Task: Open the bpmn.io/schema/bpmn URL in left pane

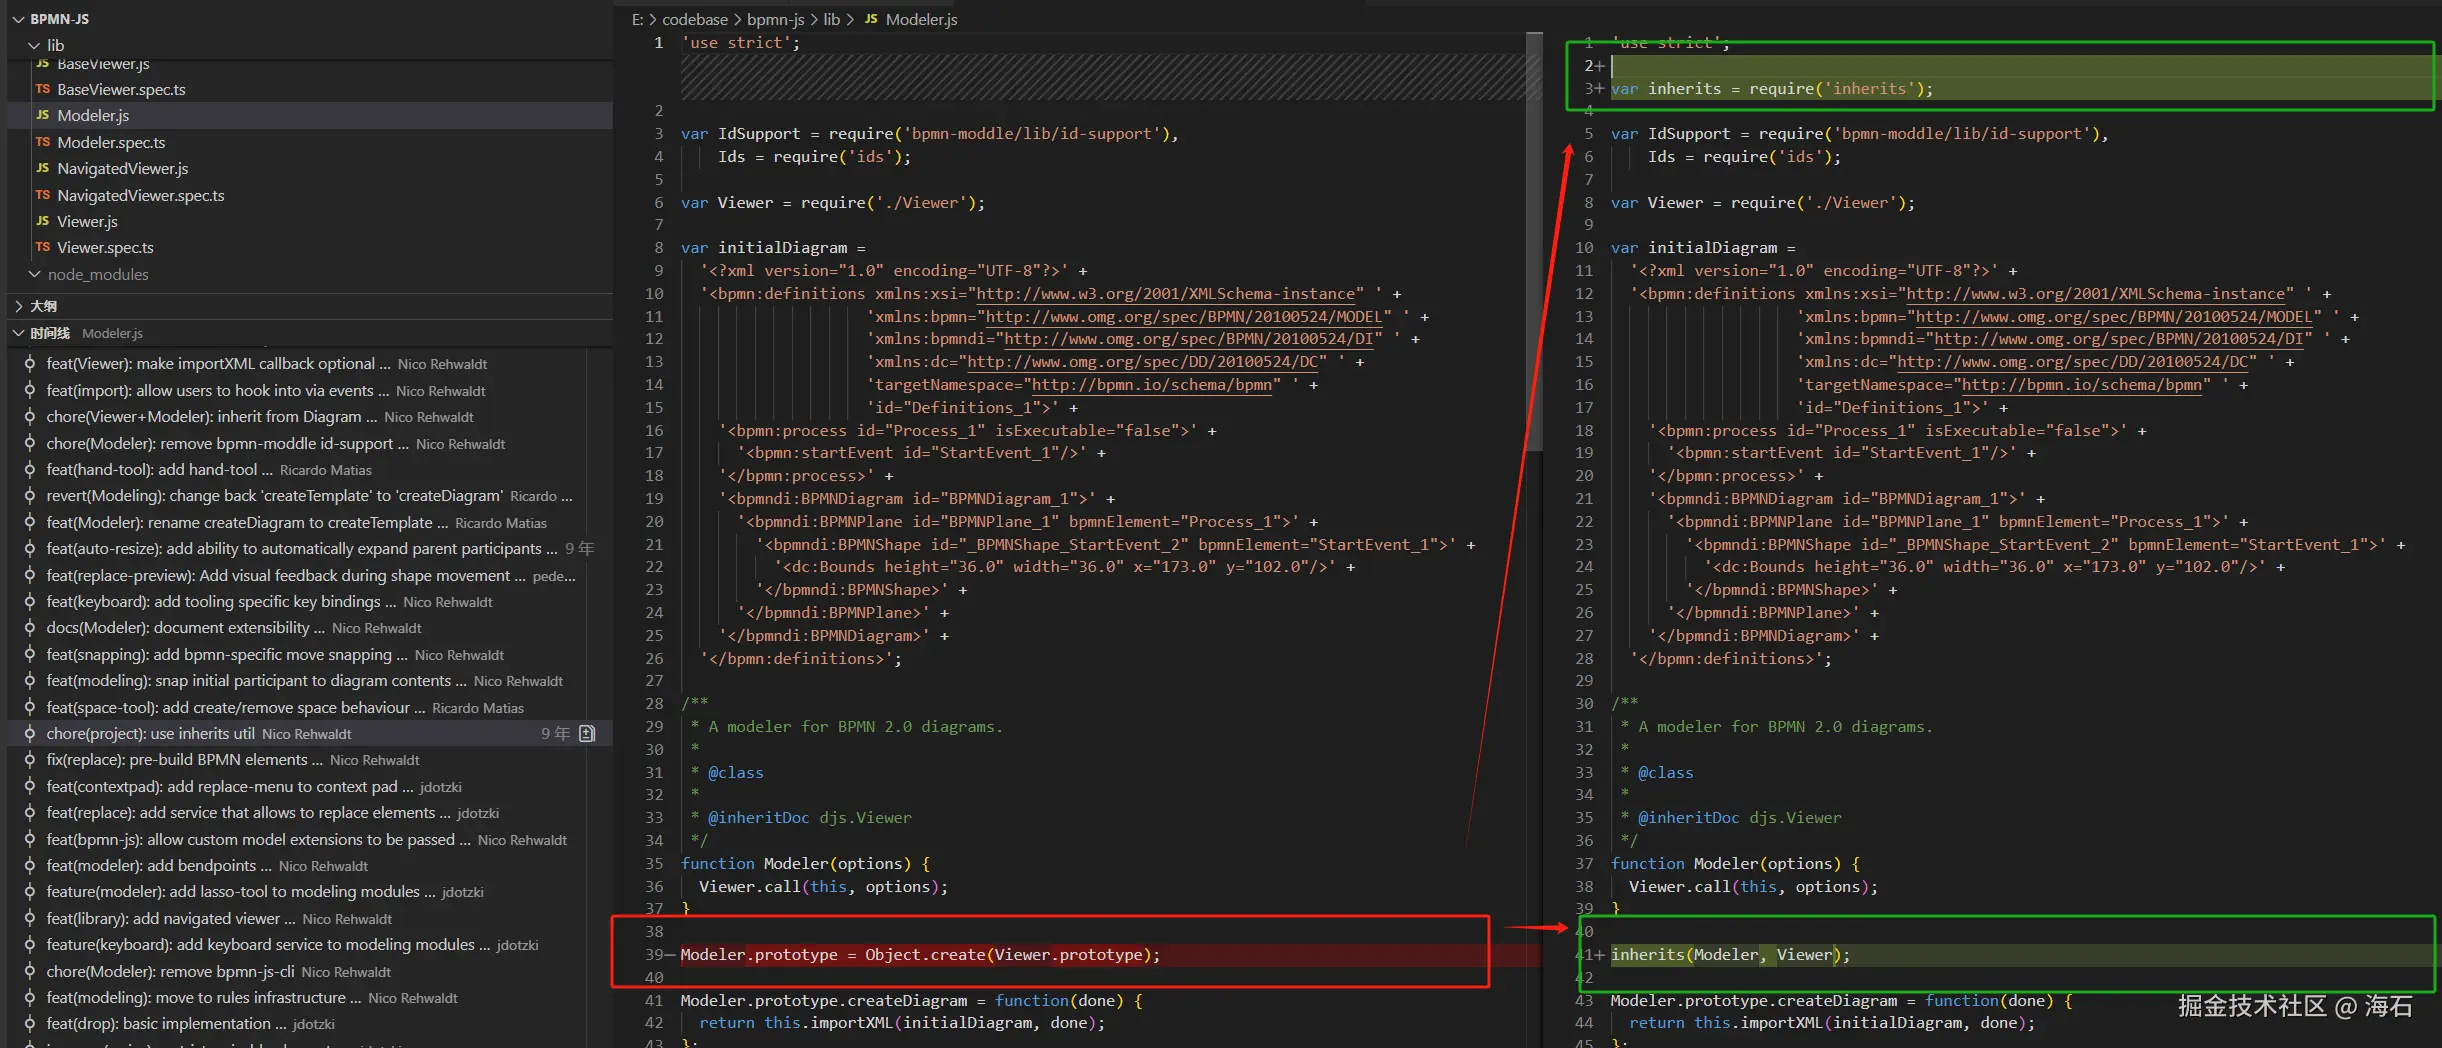Action: point(1152,385)
